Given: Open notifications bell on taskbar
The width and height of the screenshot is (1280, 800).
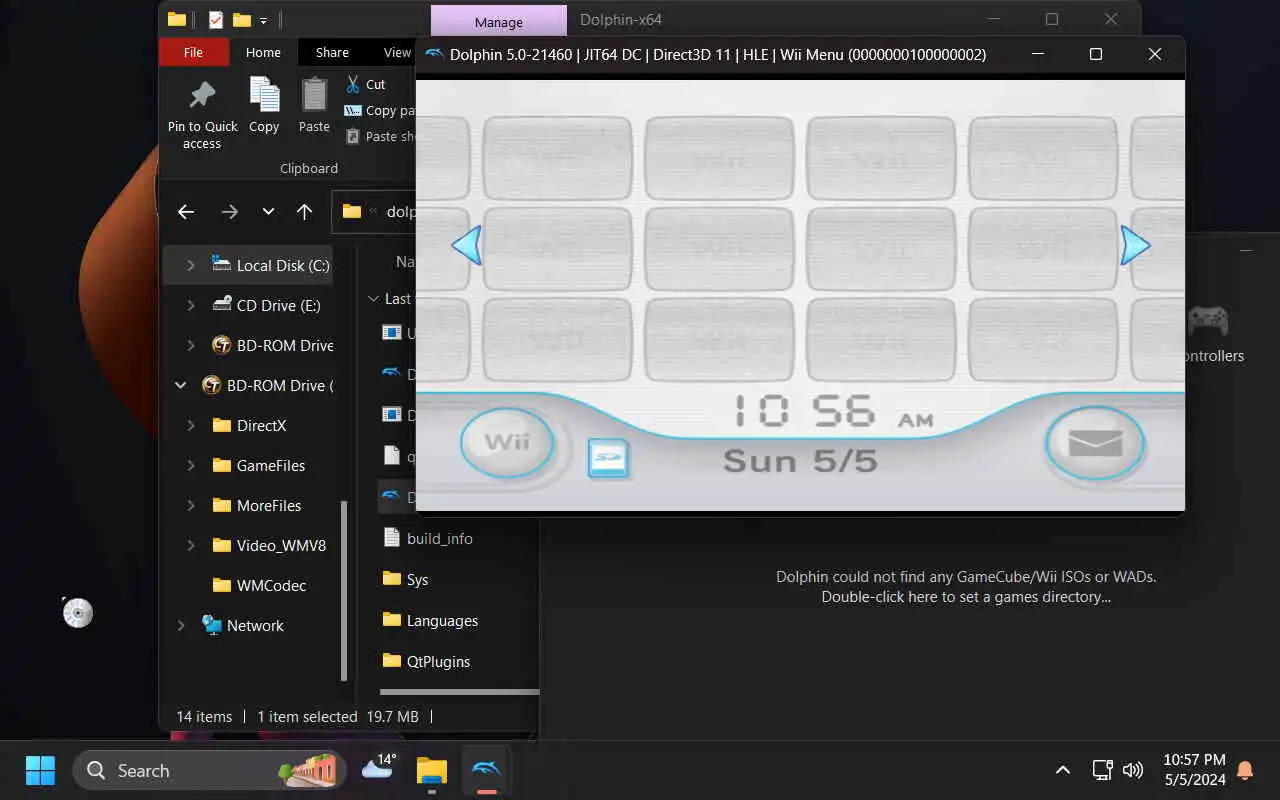Looking at the screenshot, I should 1245,770.
